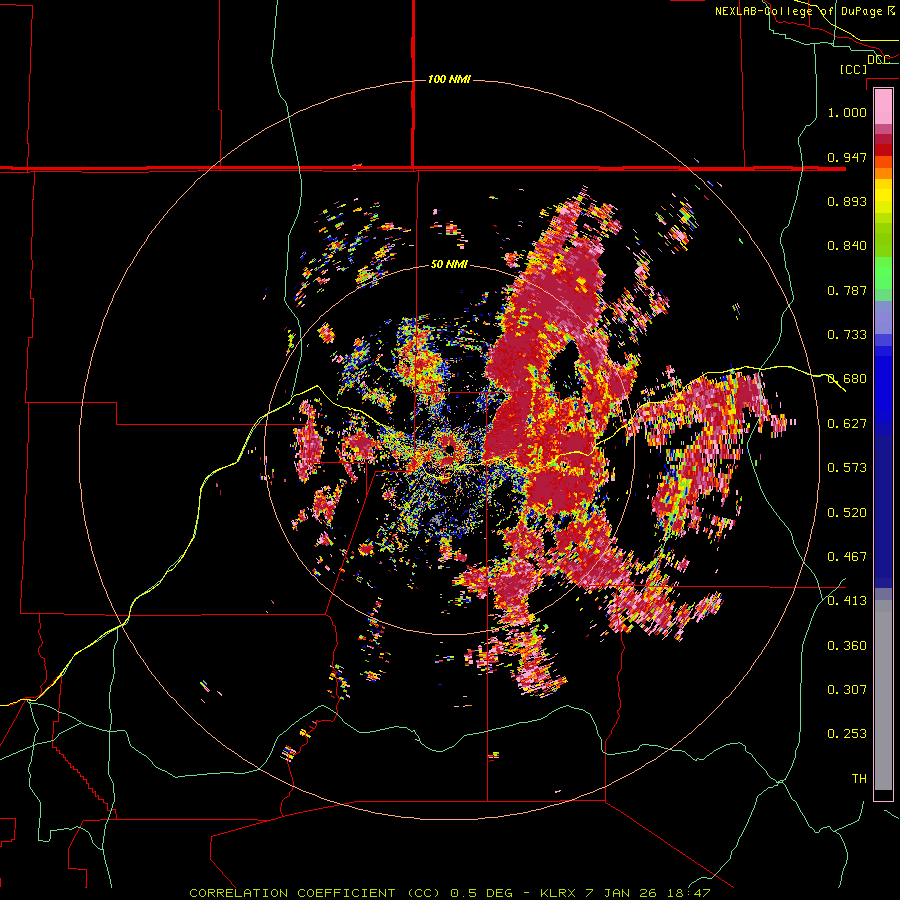This screenshot has height=900, width=900.
Task: Click the 0.360 scale value
Action: (x=847, y=646)
